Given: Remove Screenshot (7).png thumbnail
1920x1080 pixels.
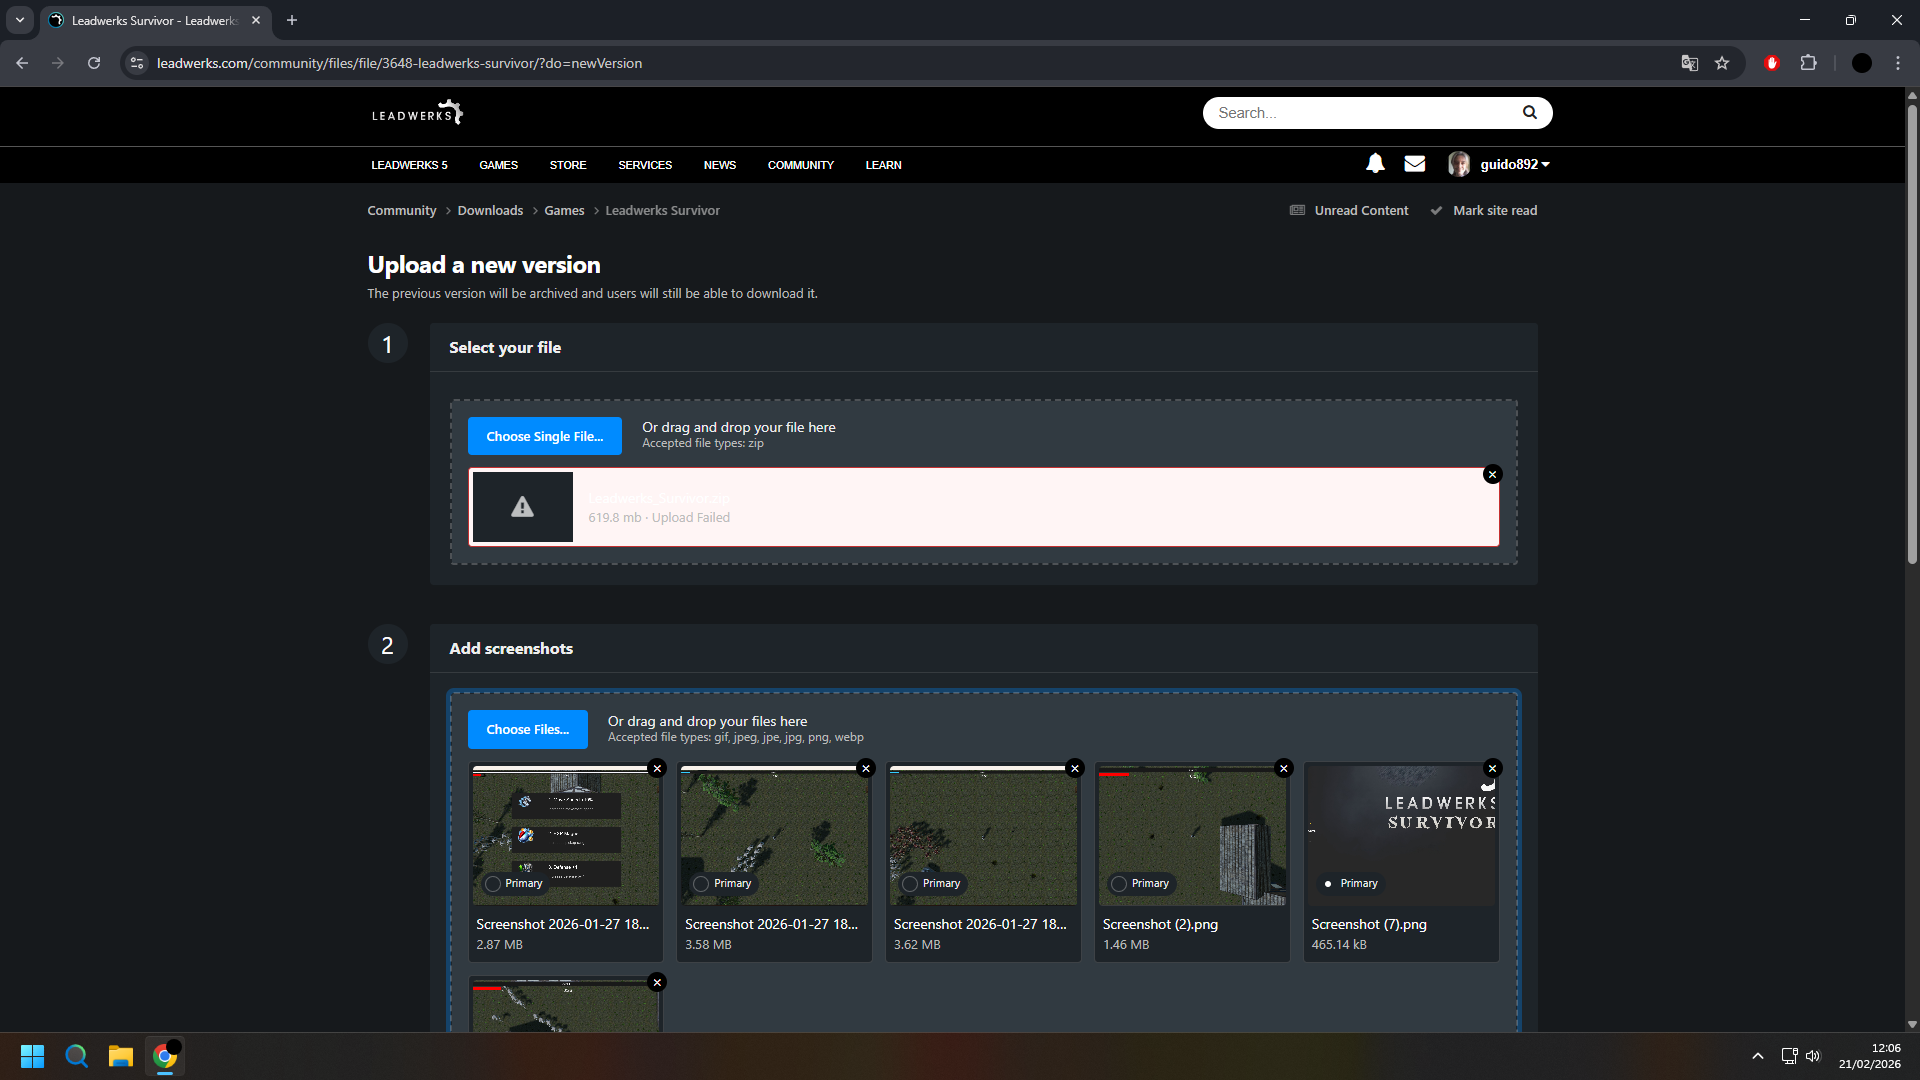Looking at the screenshot, I should 1492,769.
